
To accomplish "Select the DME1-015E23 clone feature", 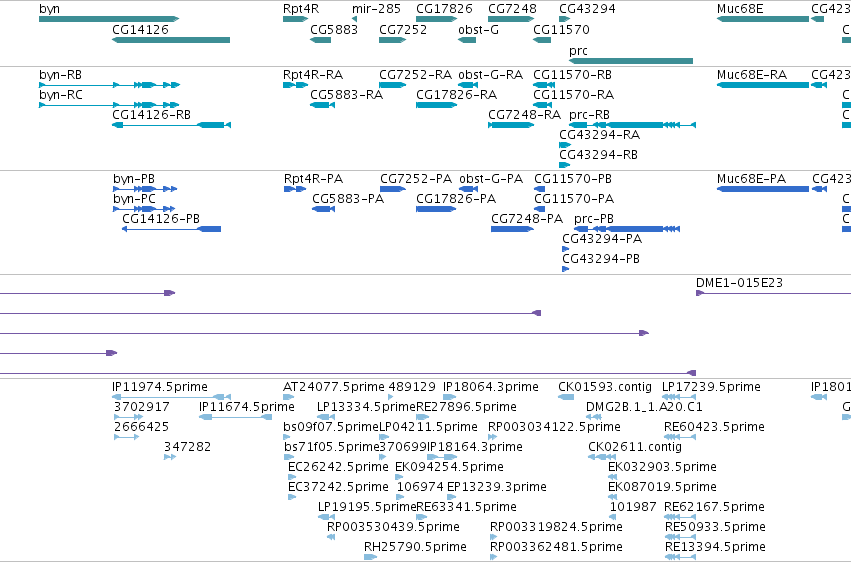I will click(773, 293).
